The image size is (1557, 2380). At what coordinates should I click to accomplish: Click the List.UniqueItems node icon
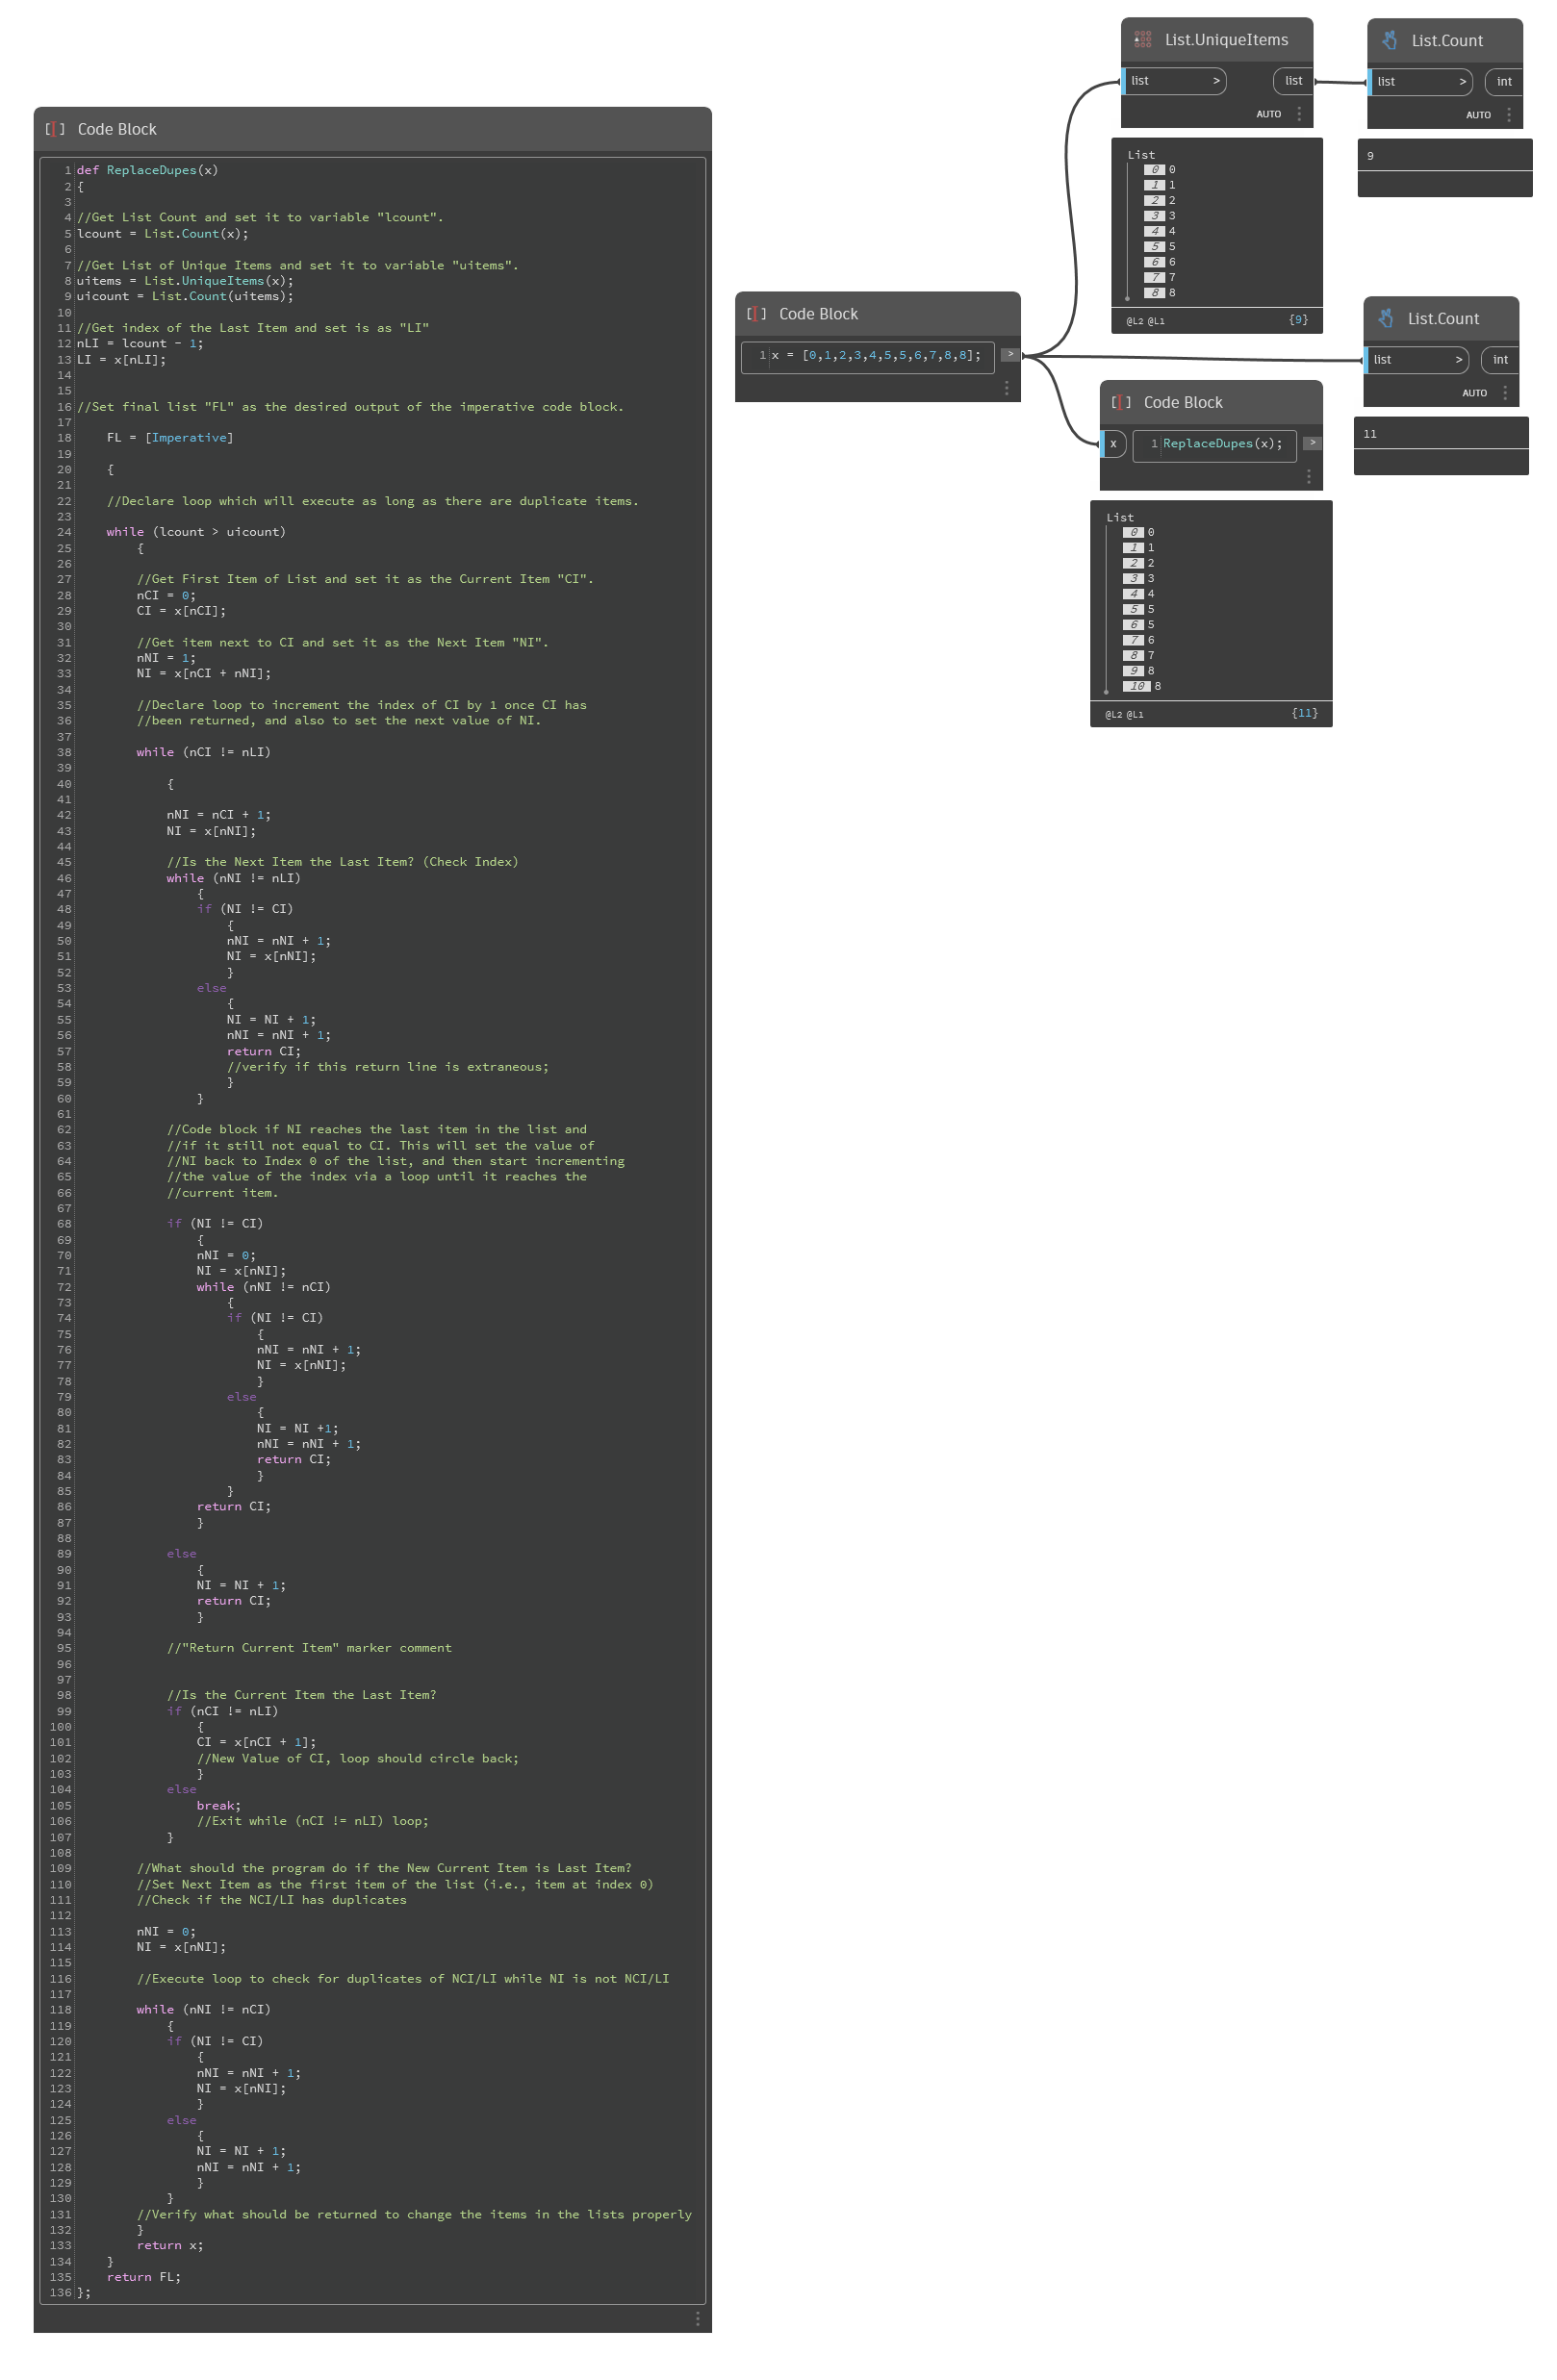point(1142,40)
